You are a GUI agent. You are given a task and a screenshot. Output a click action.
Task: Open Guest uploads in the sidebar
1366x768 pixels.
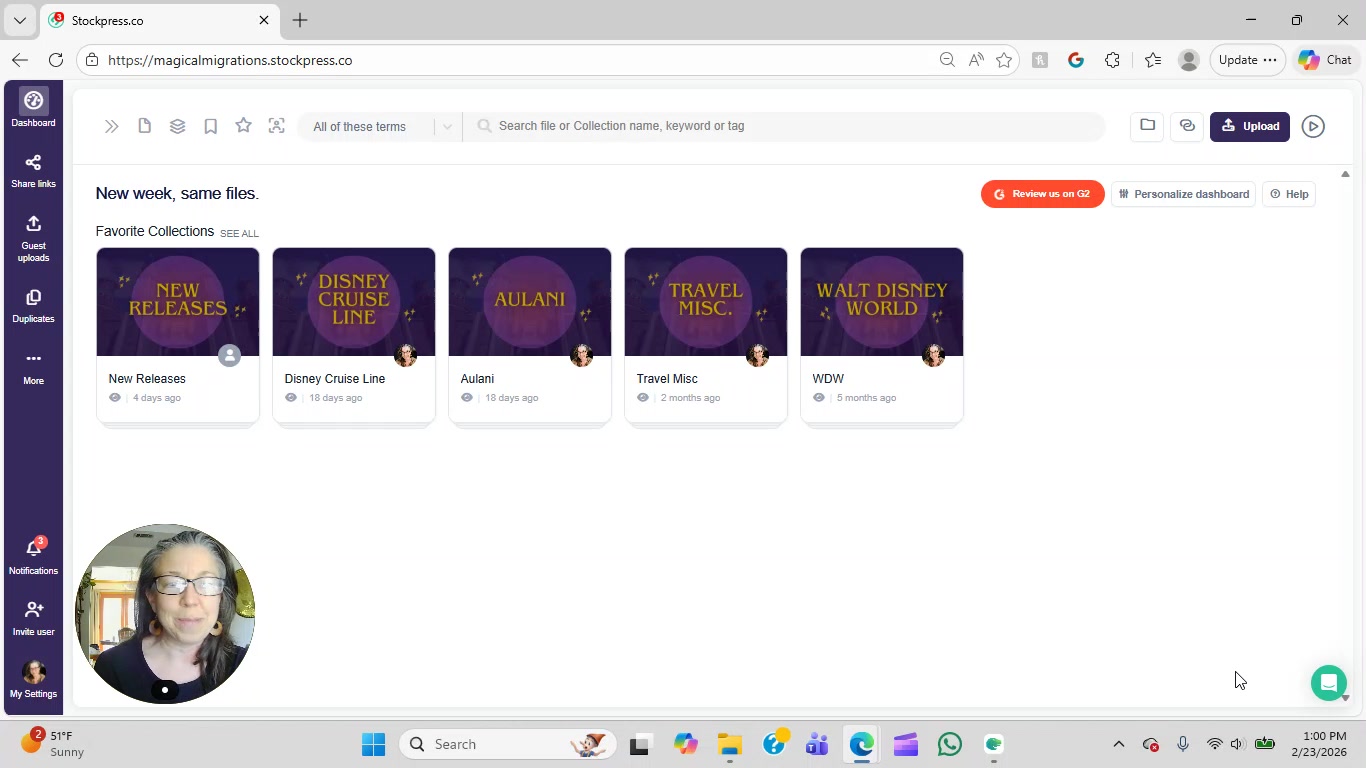33,238
